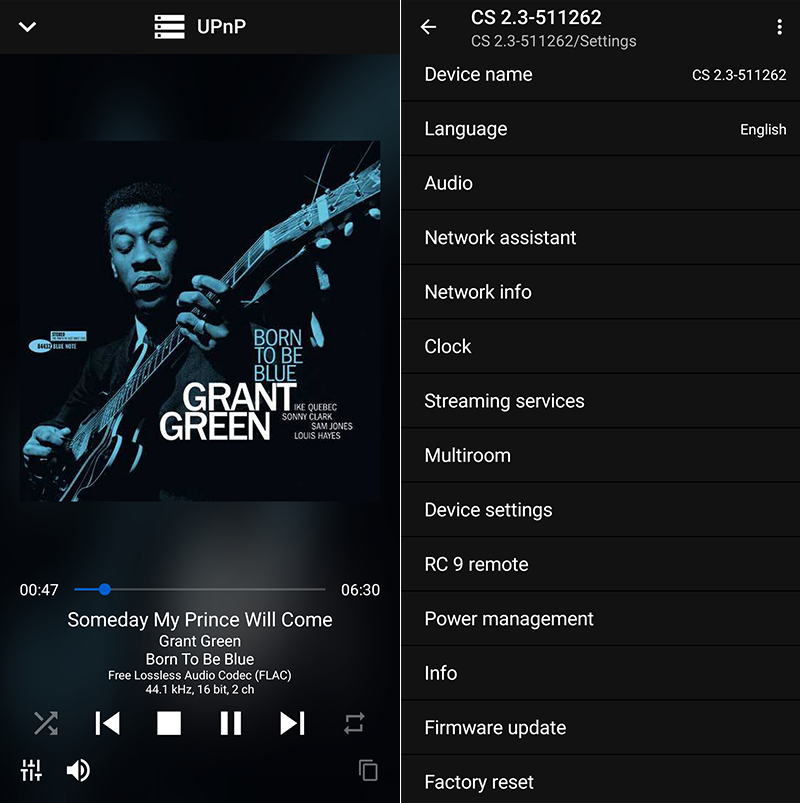Open the Audio settings
This screenshot has height=803, width=800.
[x=601, y=183]
